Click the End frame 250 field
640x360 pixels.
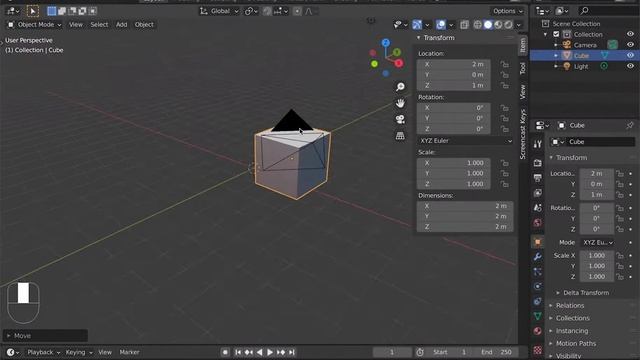tap(496, 352)
